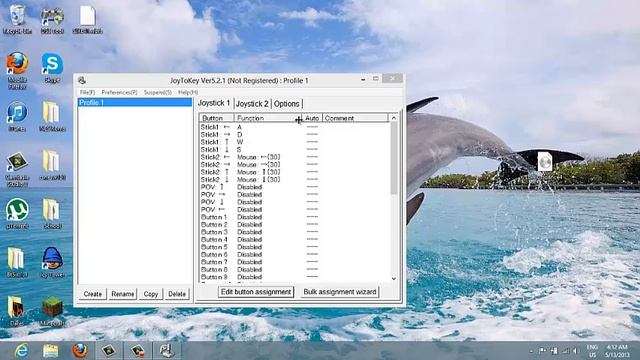
Task: Select Stick2 up Mouse (30) row
Action: tap(294, 172)
